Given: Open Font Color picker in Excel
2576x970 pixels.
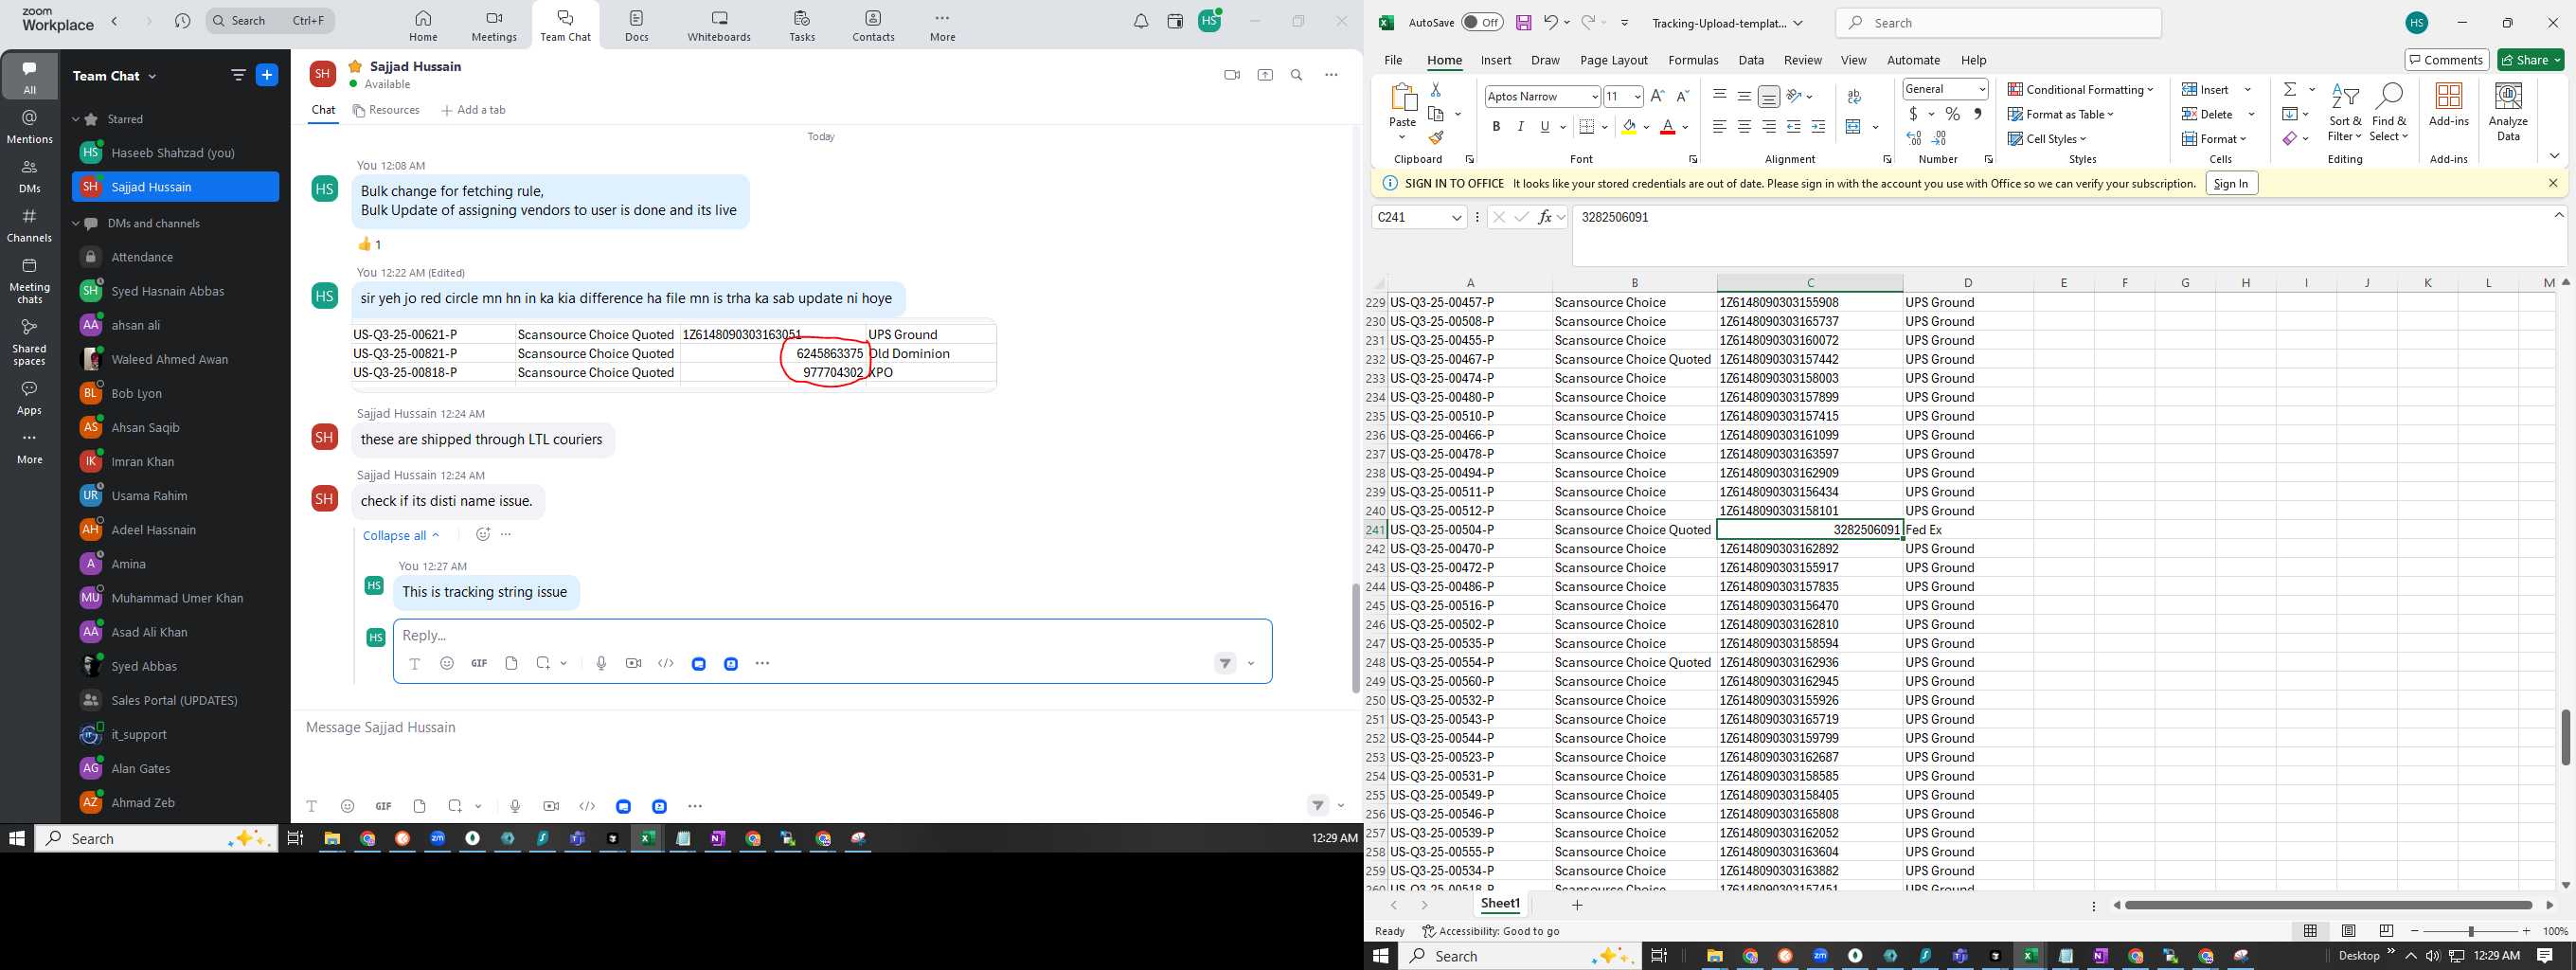Looking at the screenshot, I should (x=1667, y=126).
